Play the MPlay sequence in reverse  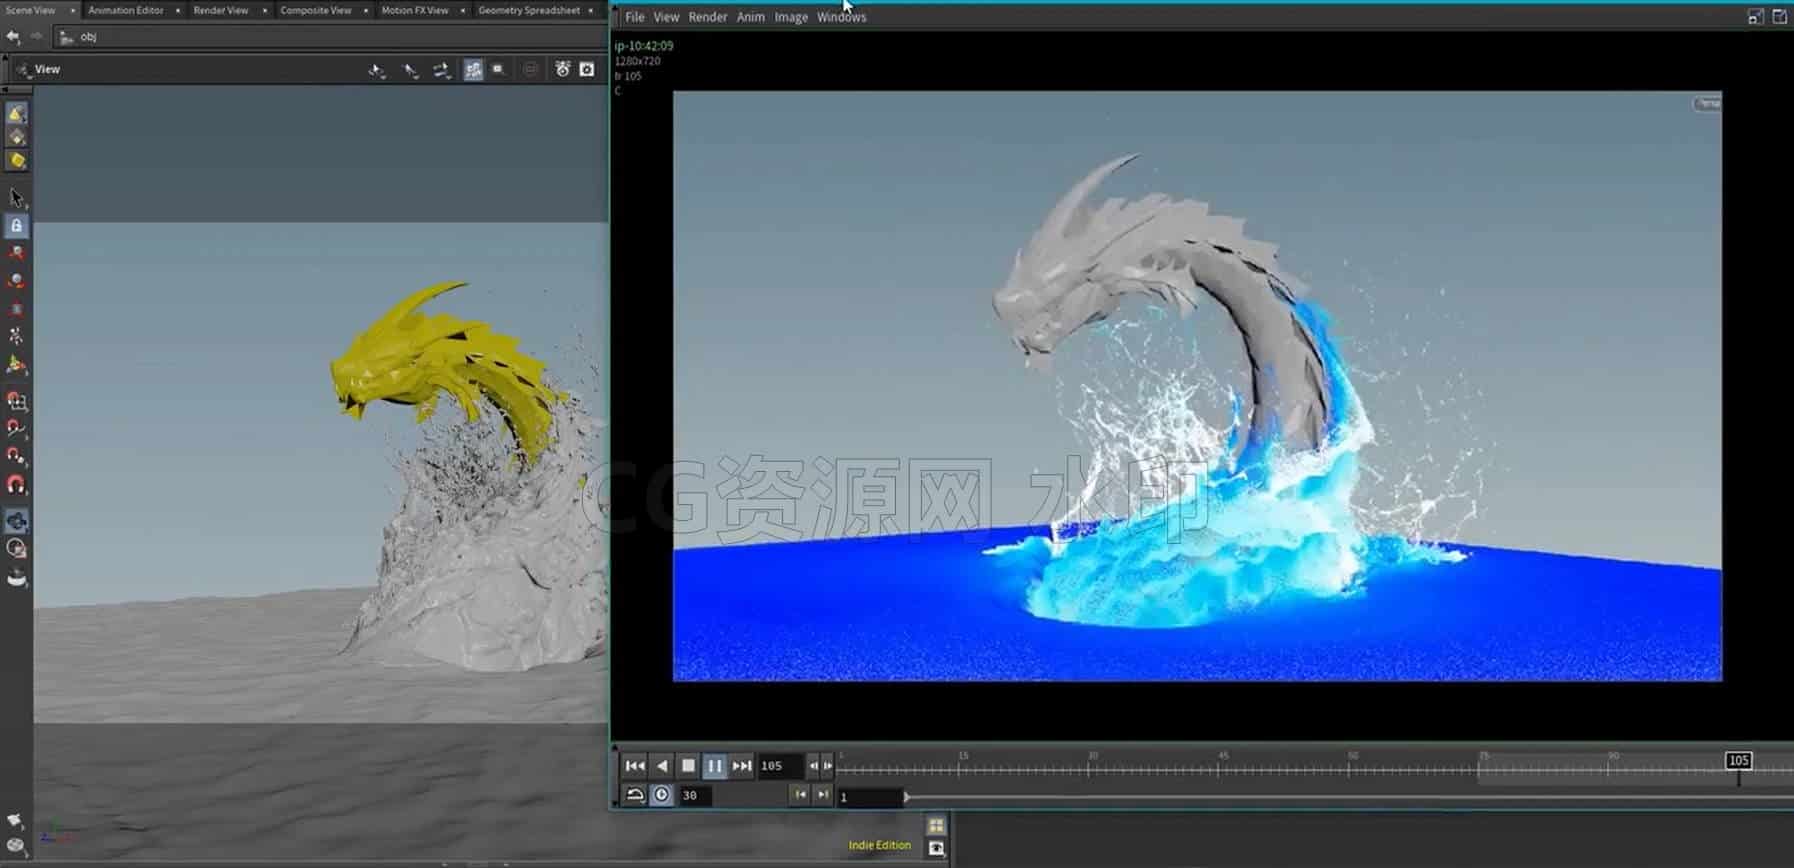(x=662, y=766)
